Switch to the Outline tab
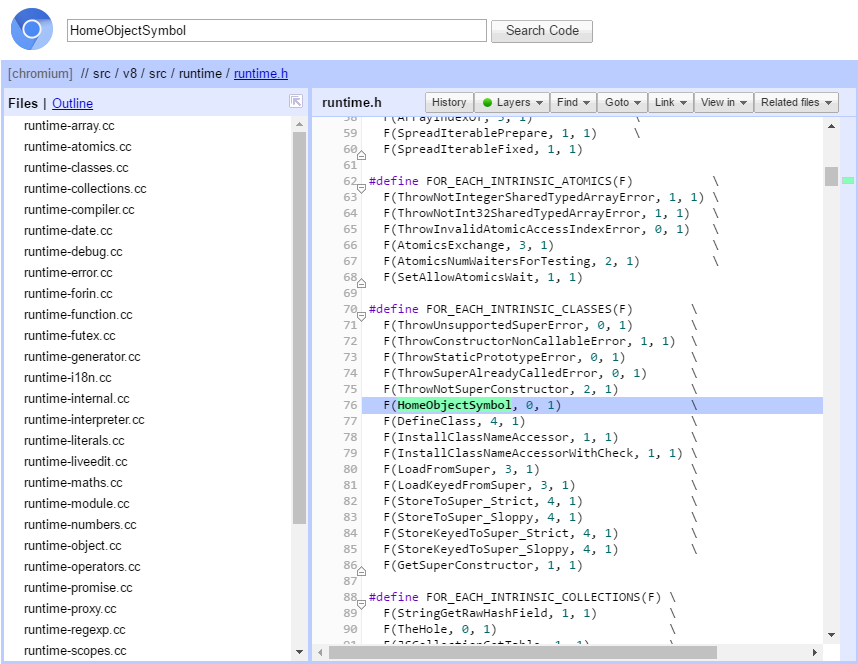The height and width of the screenshot is (664, 858). (x=72, y=103)
